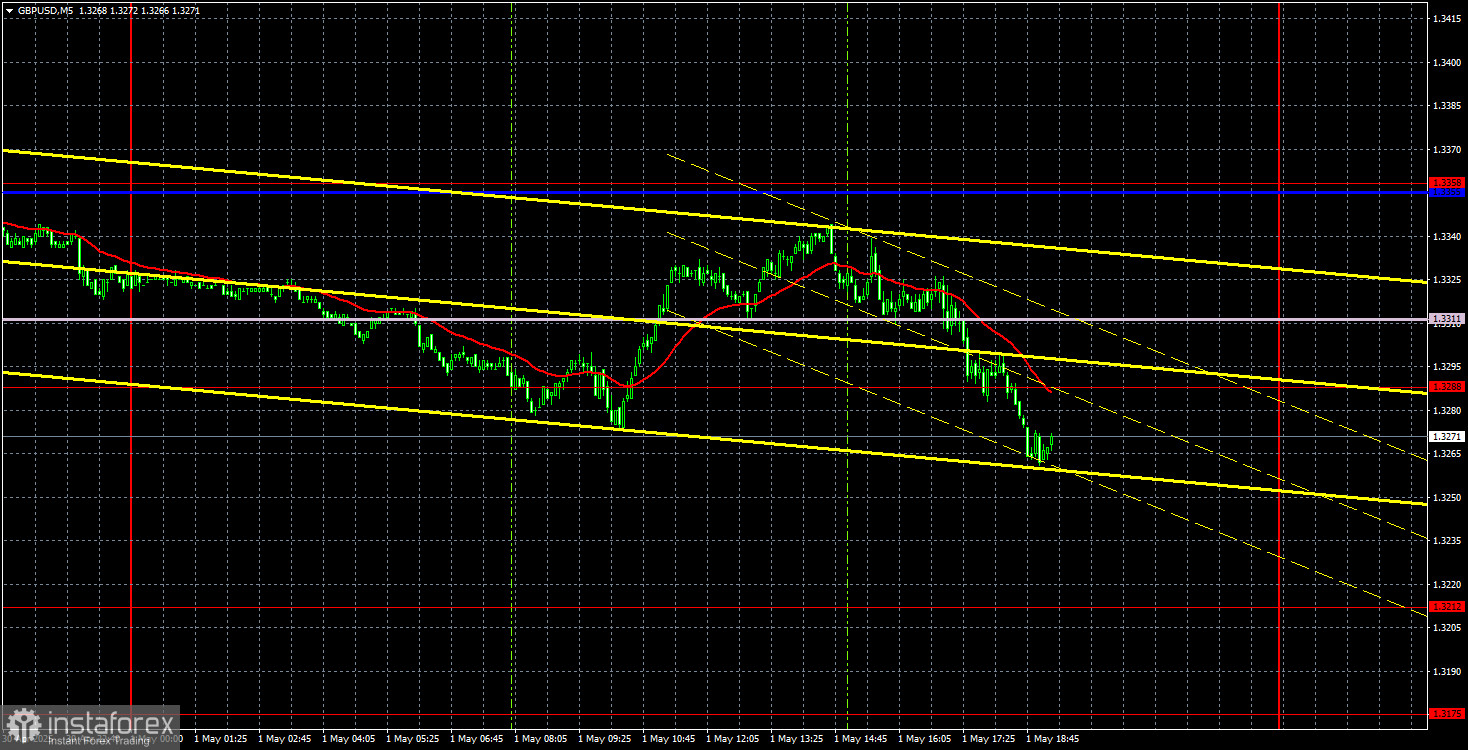Select the GBPUSD,M5 chart title text

[44, 10]
